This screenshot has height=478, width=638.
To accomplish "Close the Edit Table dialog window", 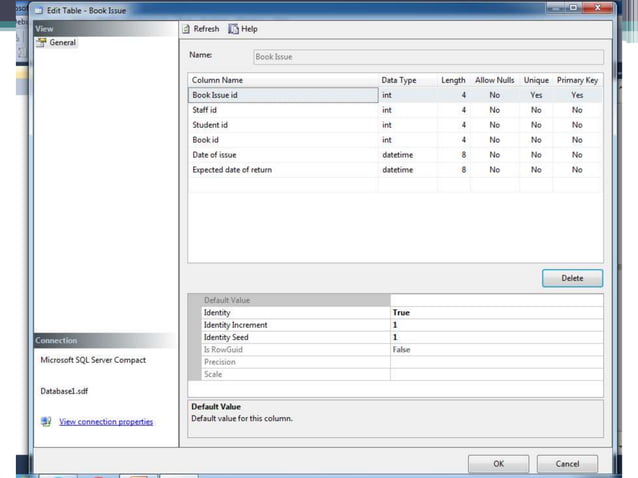I will (603, 8).
